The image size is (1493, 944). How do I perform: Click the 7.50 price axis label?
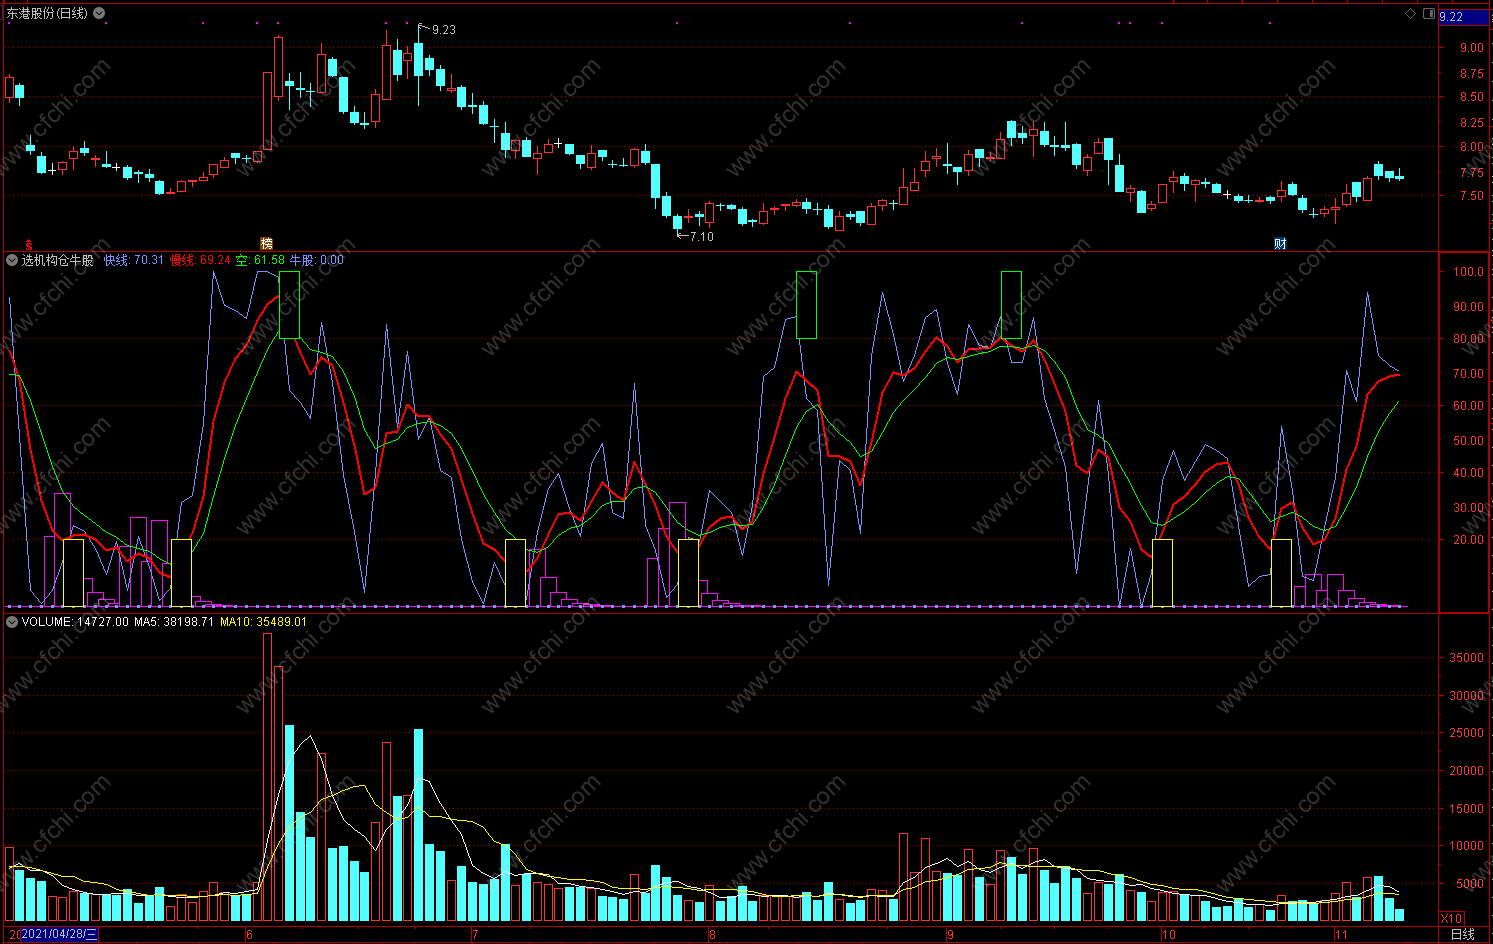[1471, 197]
